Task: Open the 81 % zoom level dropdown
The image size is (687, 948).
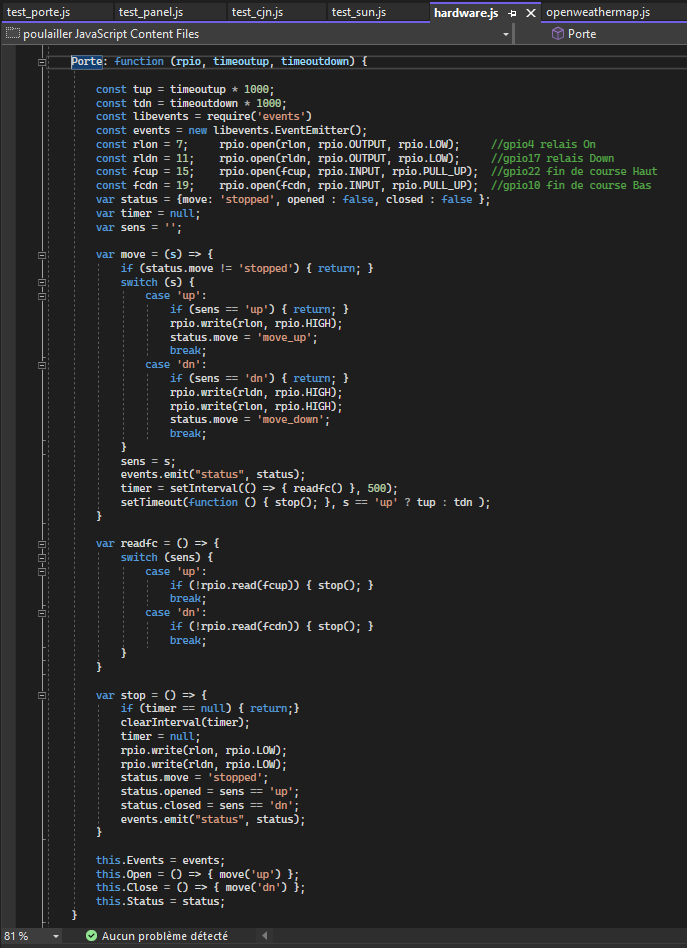Action: click(55, 936)
